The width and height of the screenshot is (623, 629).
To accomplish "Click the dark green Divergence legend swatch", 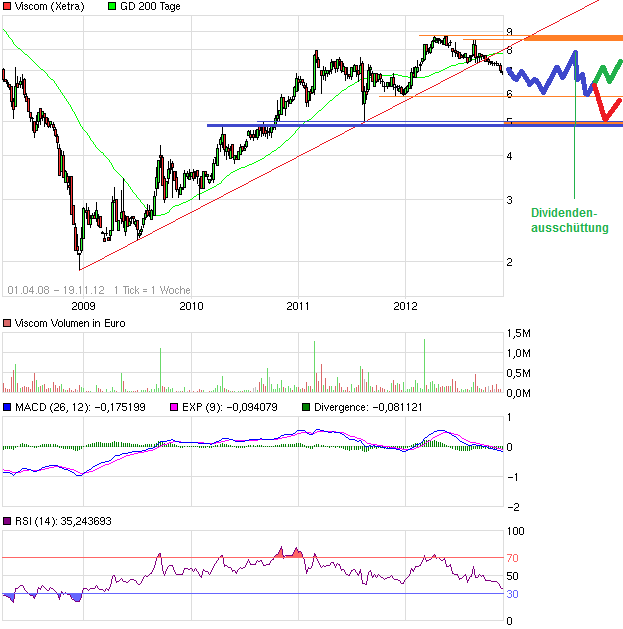I will 307,408.
